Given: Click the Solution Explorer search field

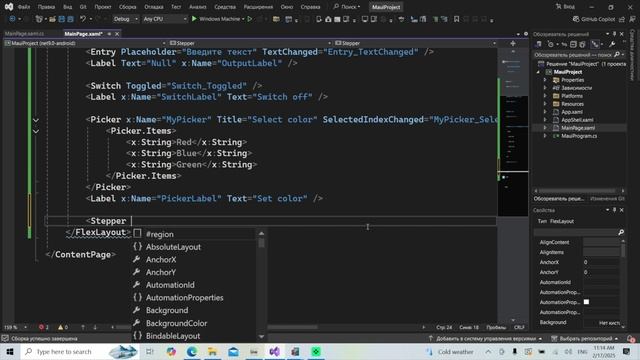Looking at the screenshot, I should coord(579,54).
